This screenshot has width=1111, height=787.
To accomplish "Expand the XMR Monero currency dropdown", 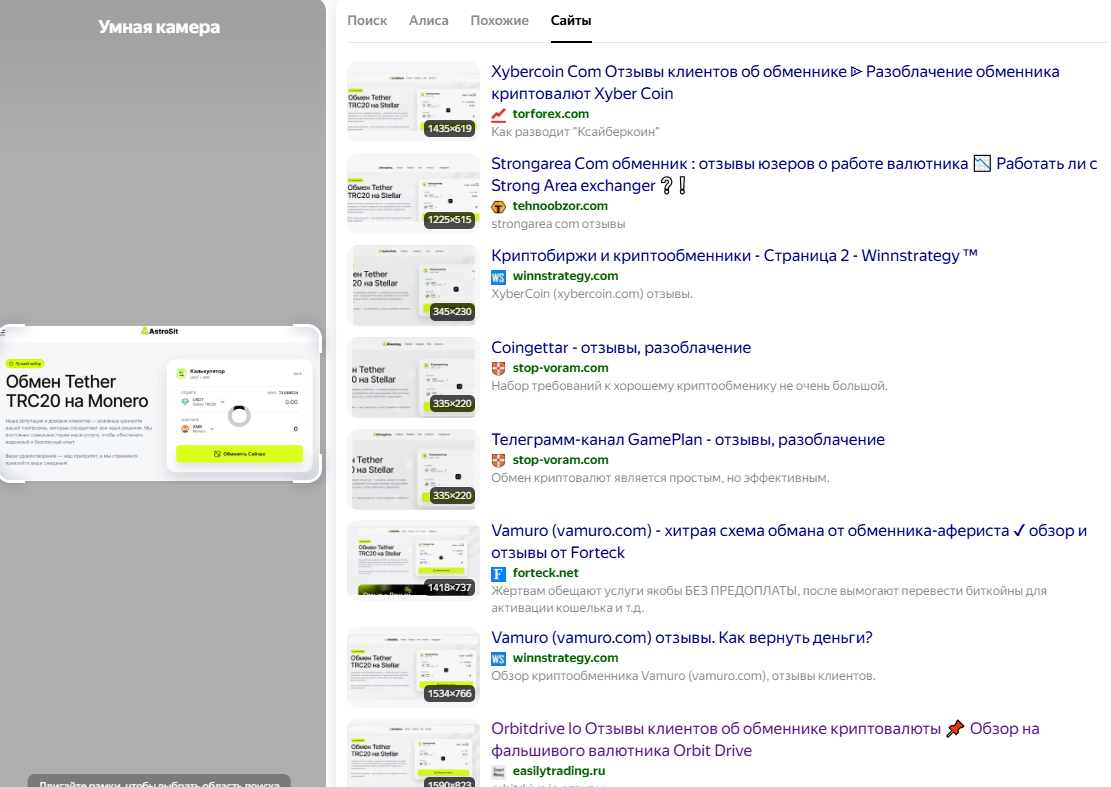I will (212, 428).
